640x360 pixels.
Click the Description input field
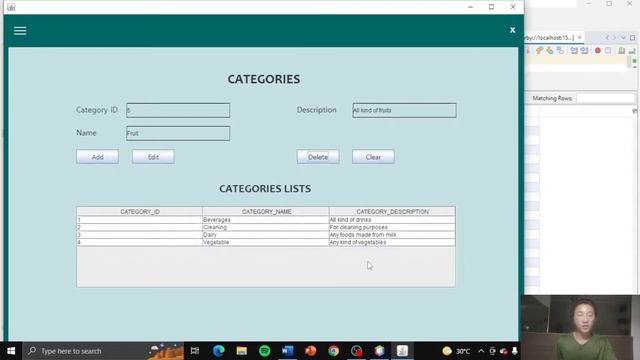[404, 110]
